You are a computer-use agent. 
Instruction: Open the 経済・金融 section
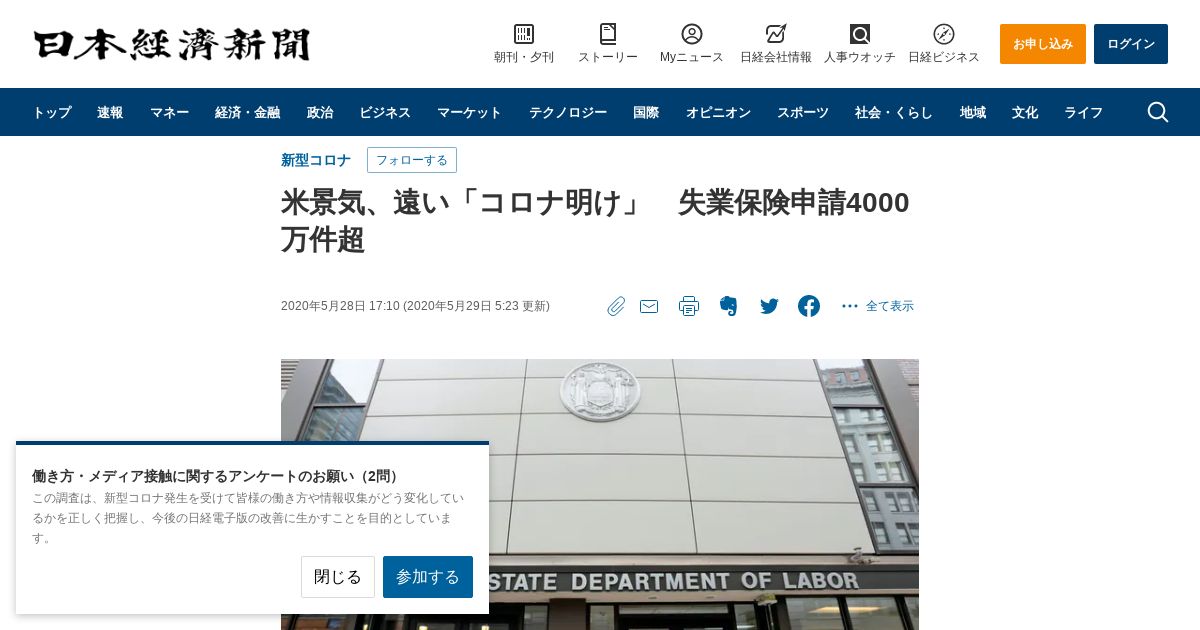[247, 113]
